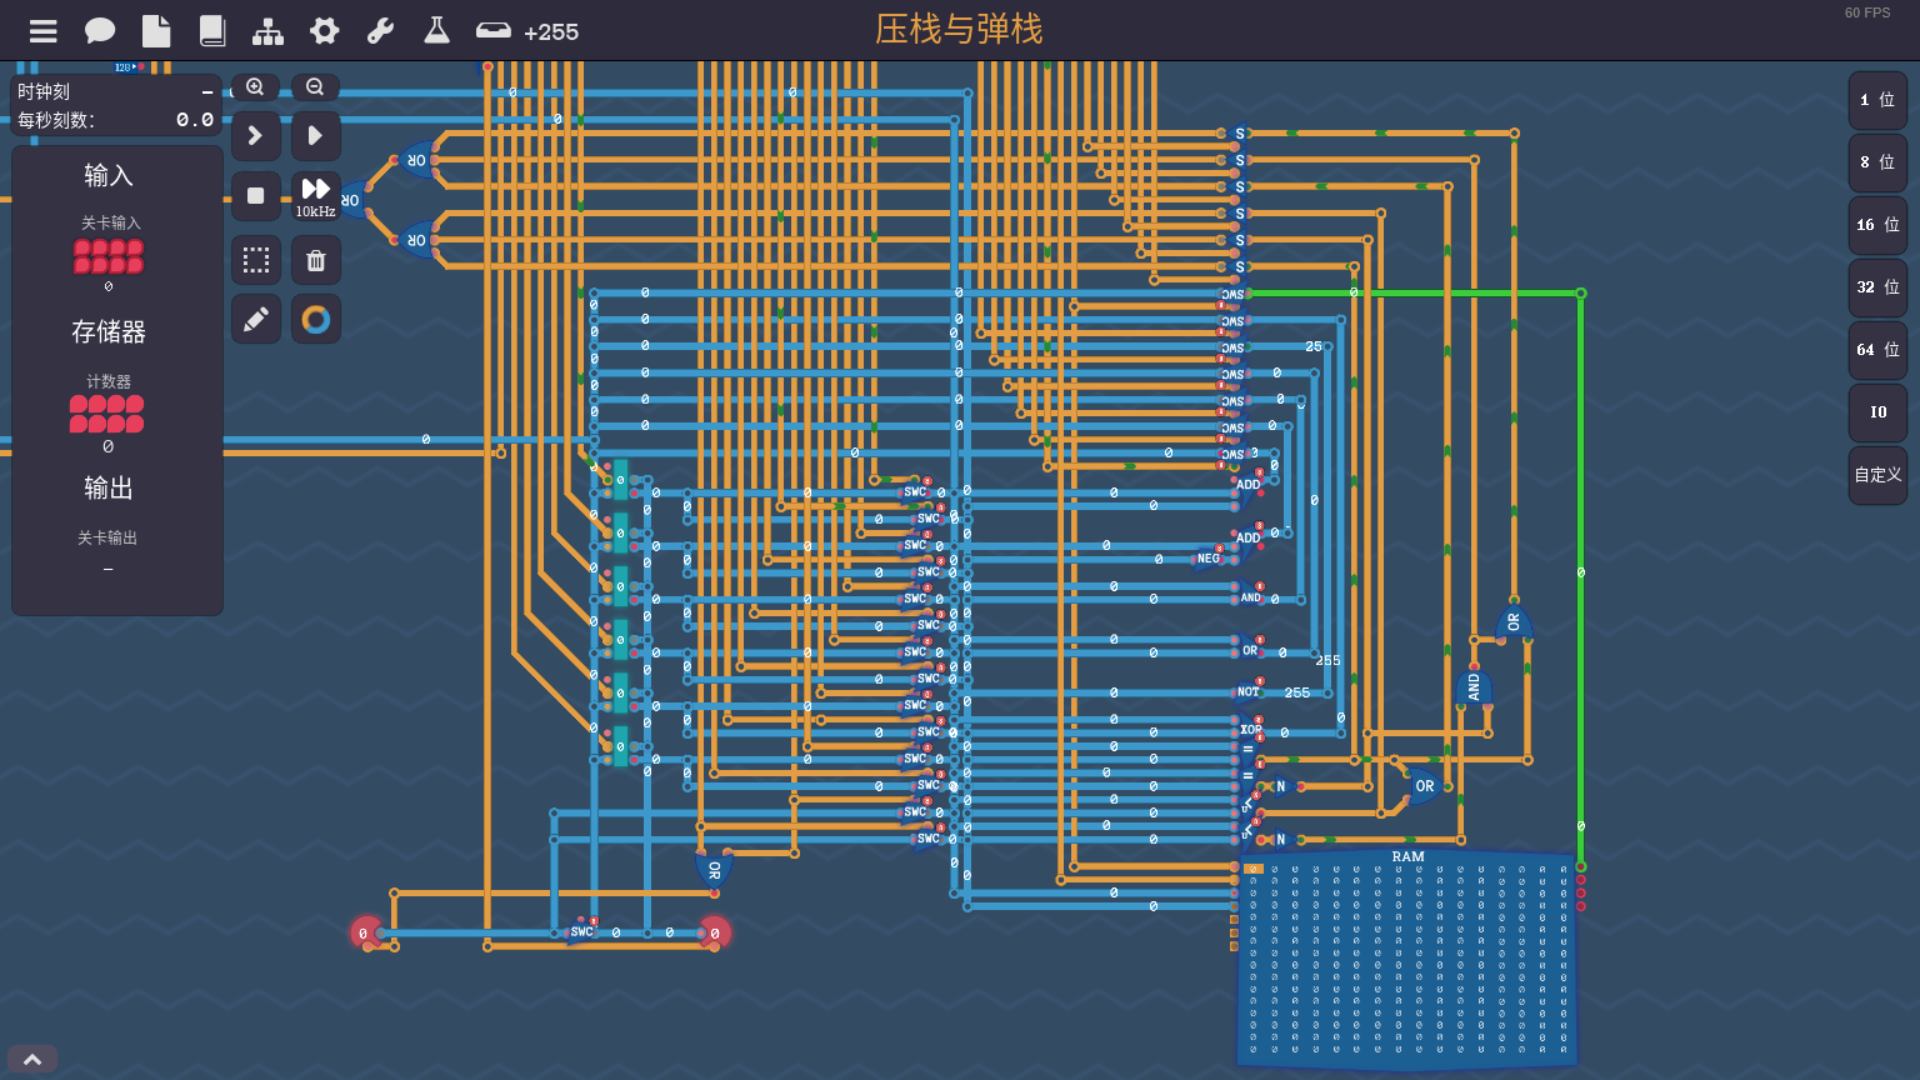Screen dimensions: 1920x1080
Task: Open the component hierarchy diagram icon
Action: [268, 32]
